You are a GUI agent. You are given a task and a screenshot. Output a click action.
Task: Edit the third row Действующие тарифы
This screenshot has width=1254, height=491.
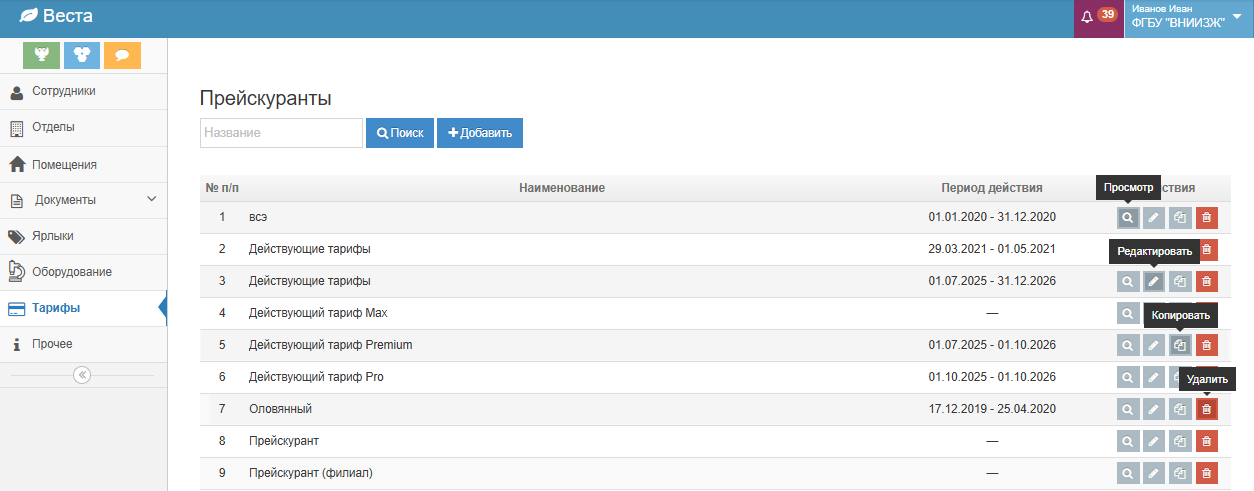coord(1154,282)
